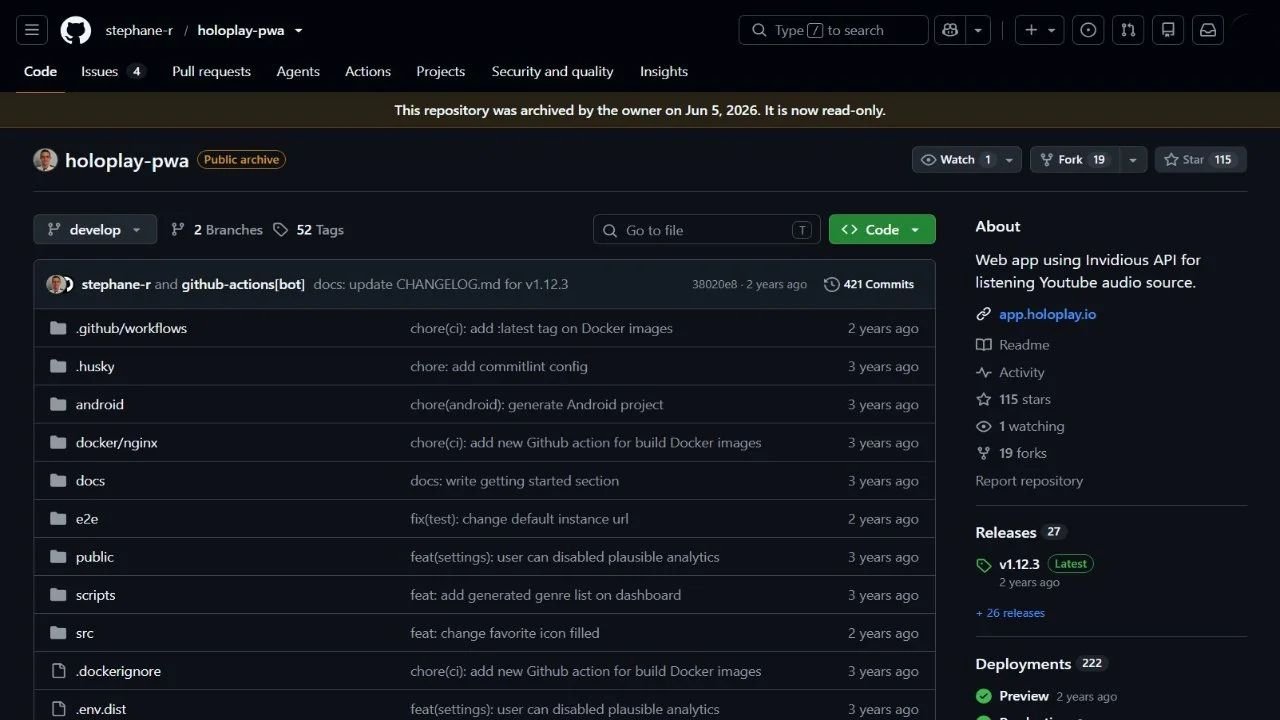Open the 421 Commits history link
This screenshot has height=720, width=1280.
(869, 284)
